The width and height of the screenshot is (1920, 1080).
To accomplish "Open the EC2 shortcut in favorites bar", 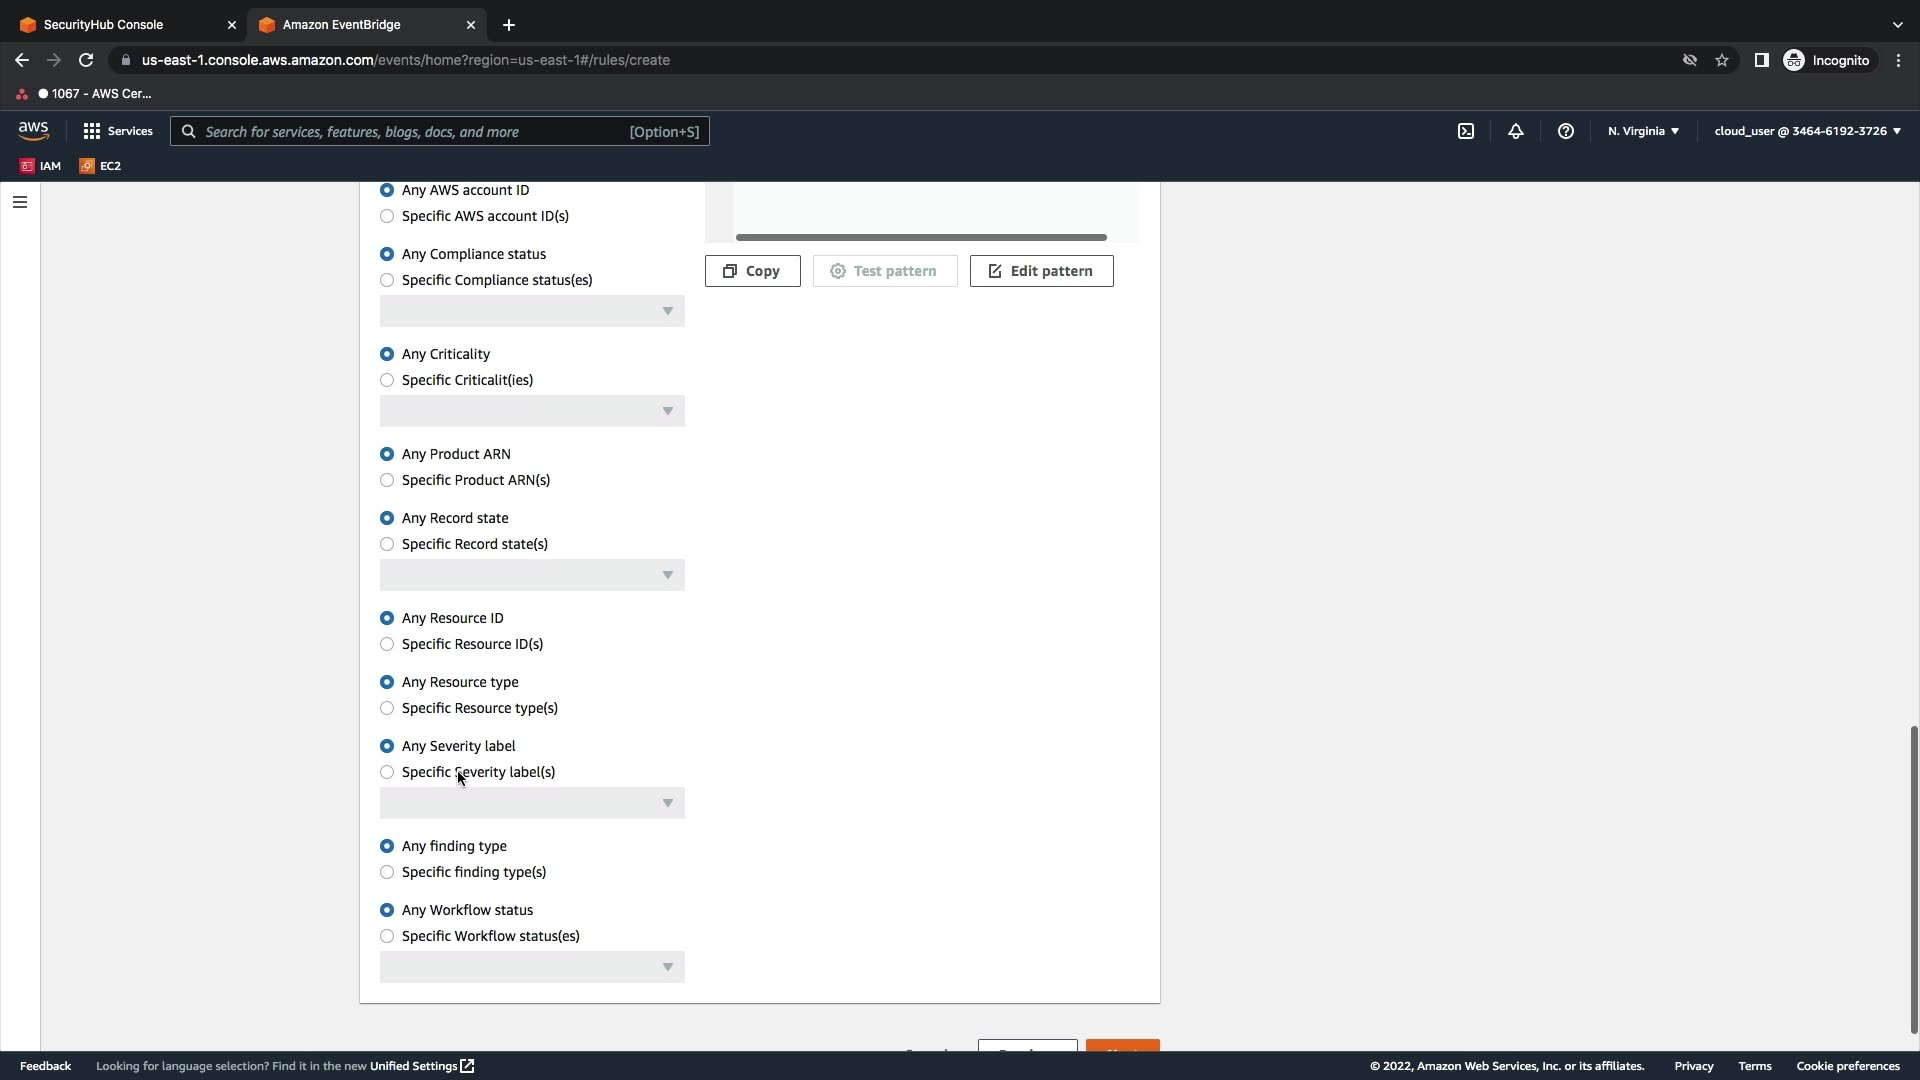I will click(101, 166).
